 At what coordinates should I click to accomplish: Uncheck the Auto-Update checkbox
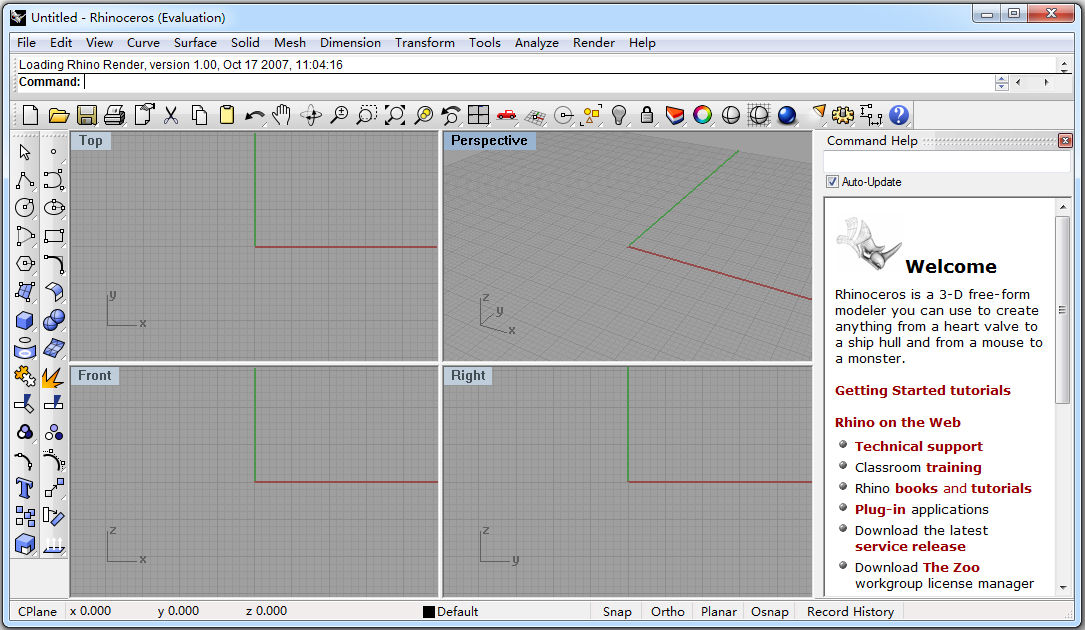pos(832,182)
